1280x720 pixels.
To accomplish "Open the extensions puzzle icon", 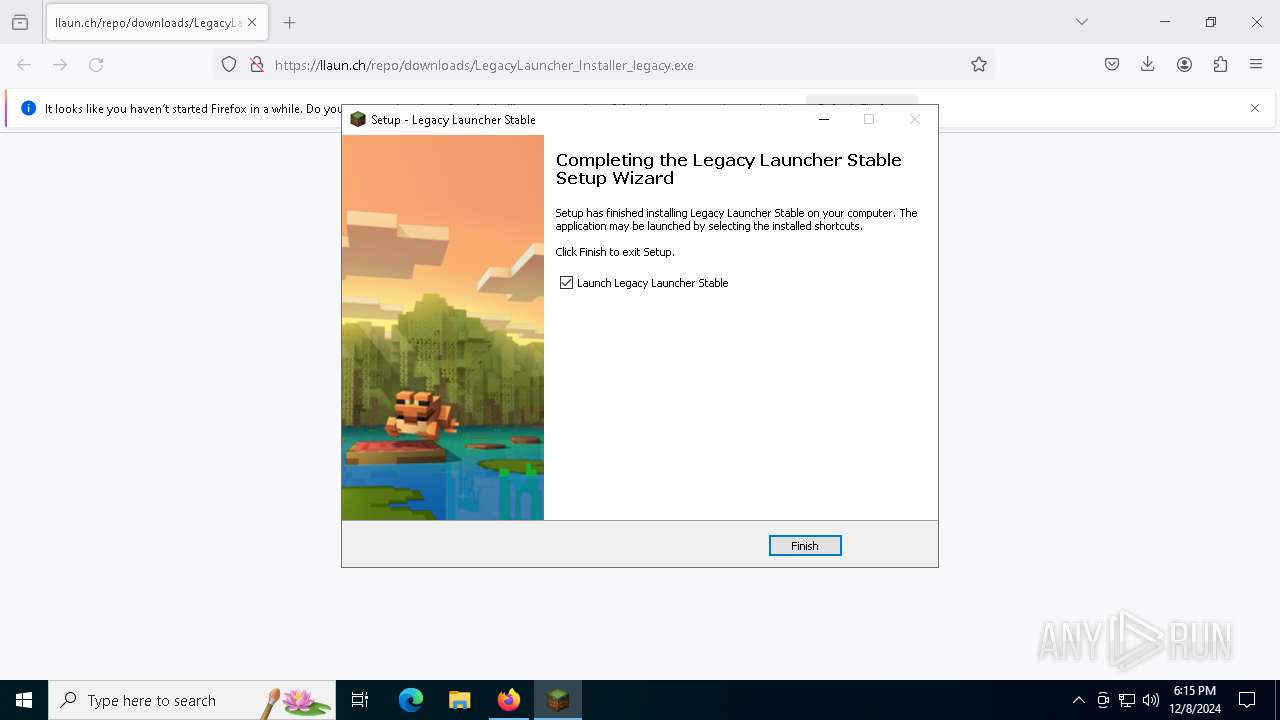I will (x=1220, y=65).
